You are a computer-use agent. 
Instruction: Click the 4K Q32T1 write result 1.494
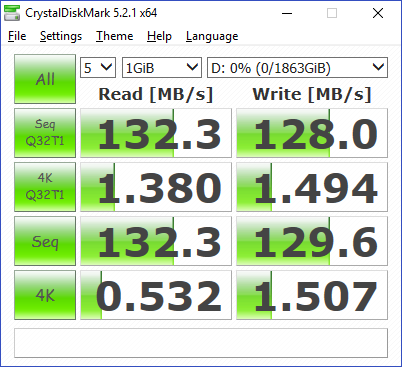click(312, 187)
